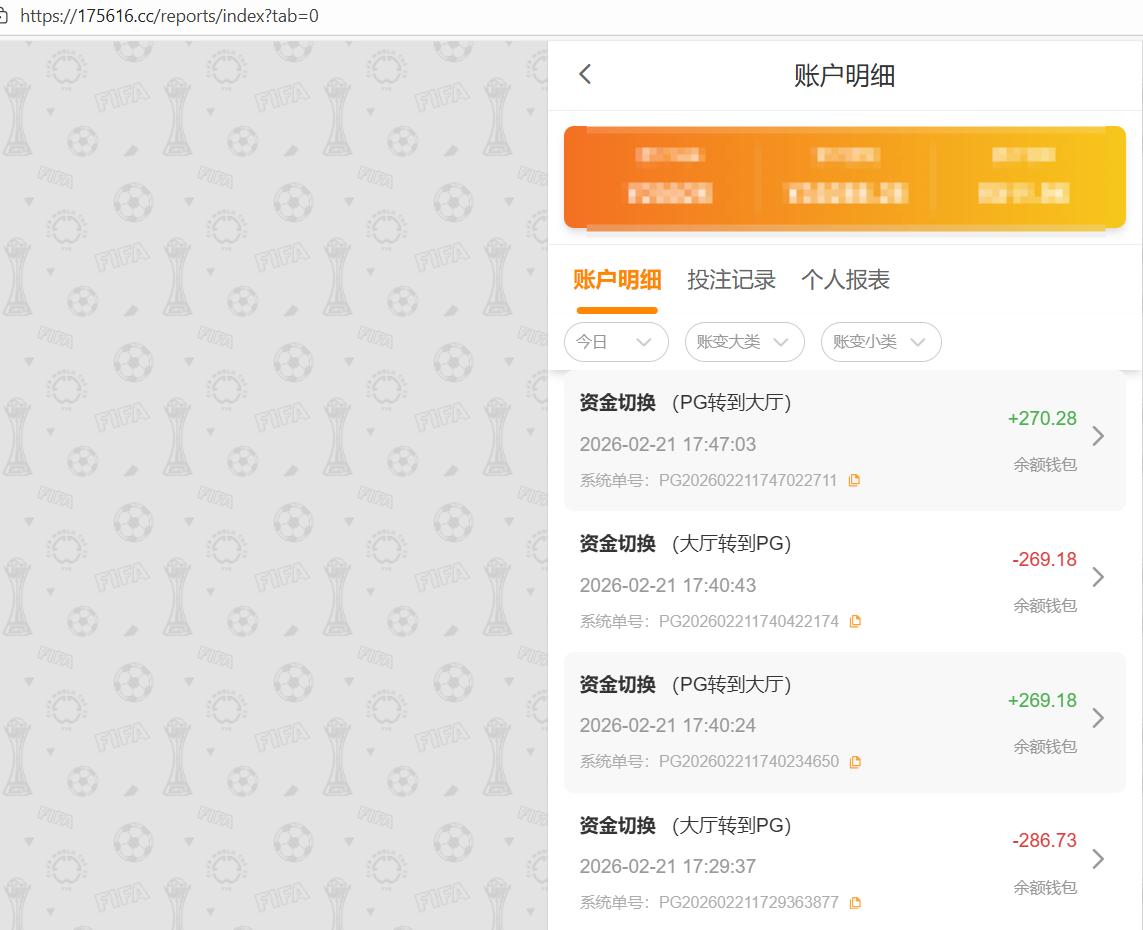Click the back arrow beside 账户明细 title
Screen dimensions: 1143x930
click(585, 74)
